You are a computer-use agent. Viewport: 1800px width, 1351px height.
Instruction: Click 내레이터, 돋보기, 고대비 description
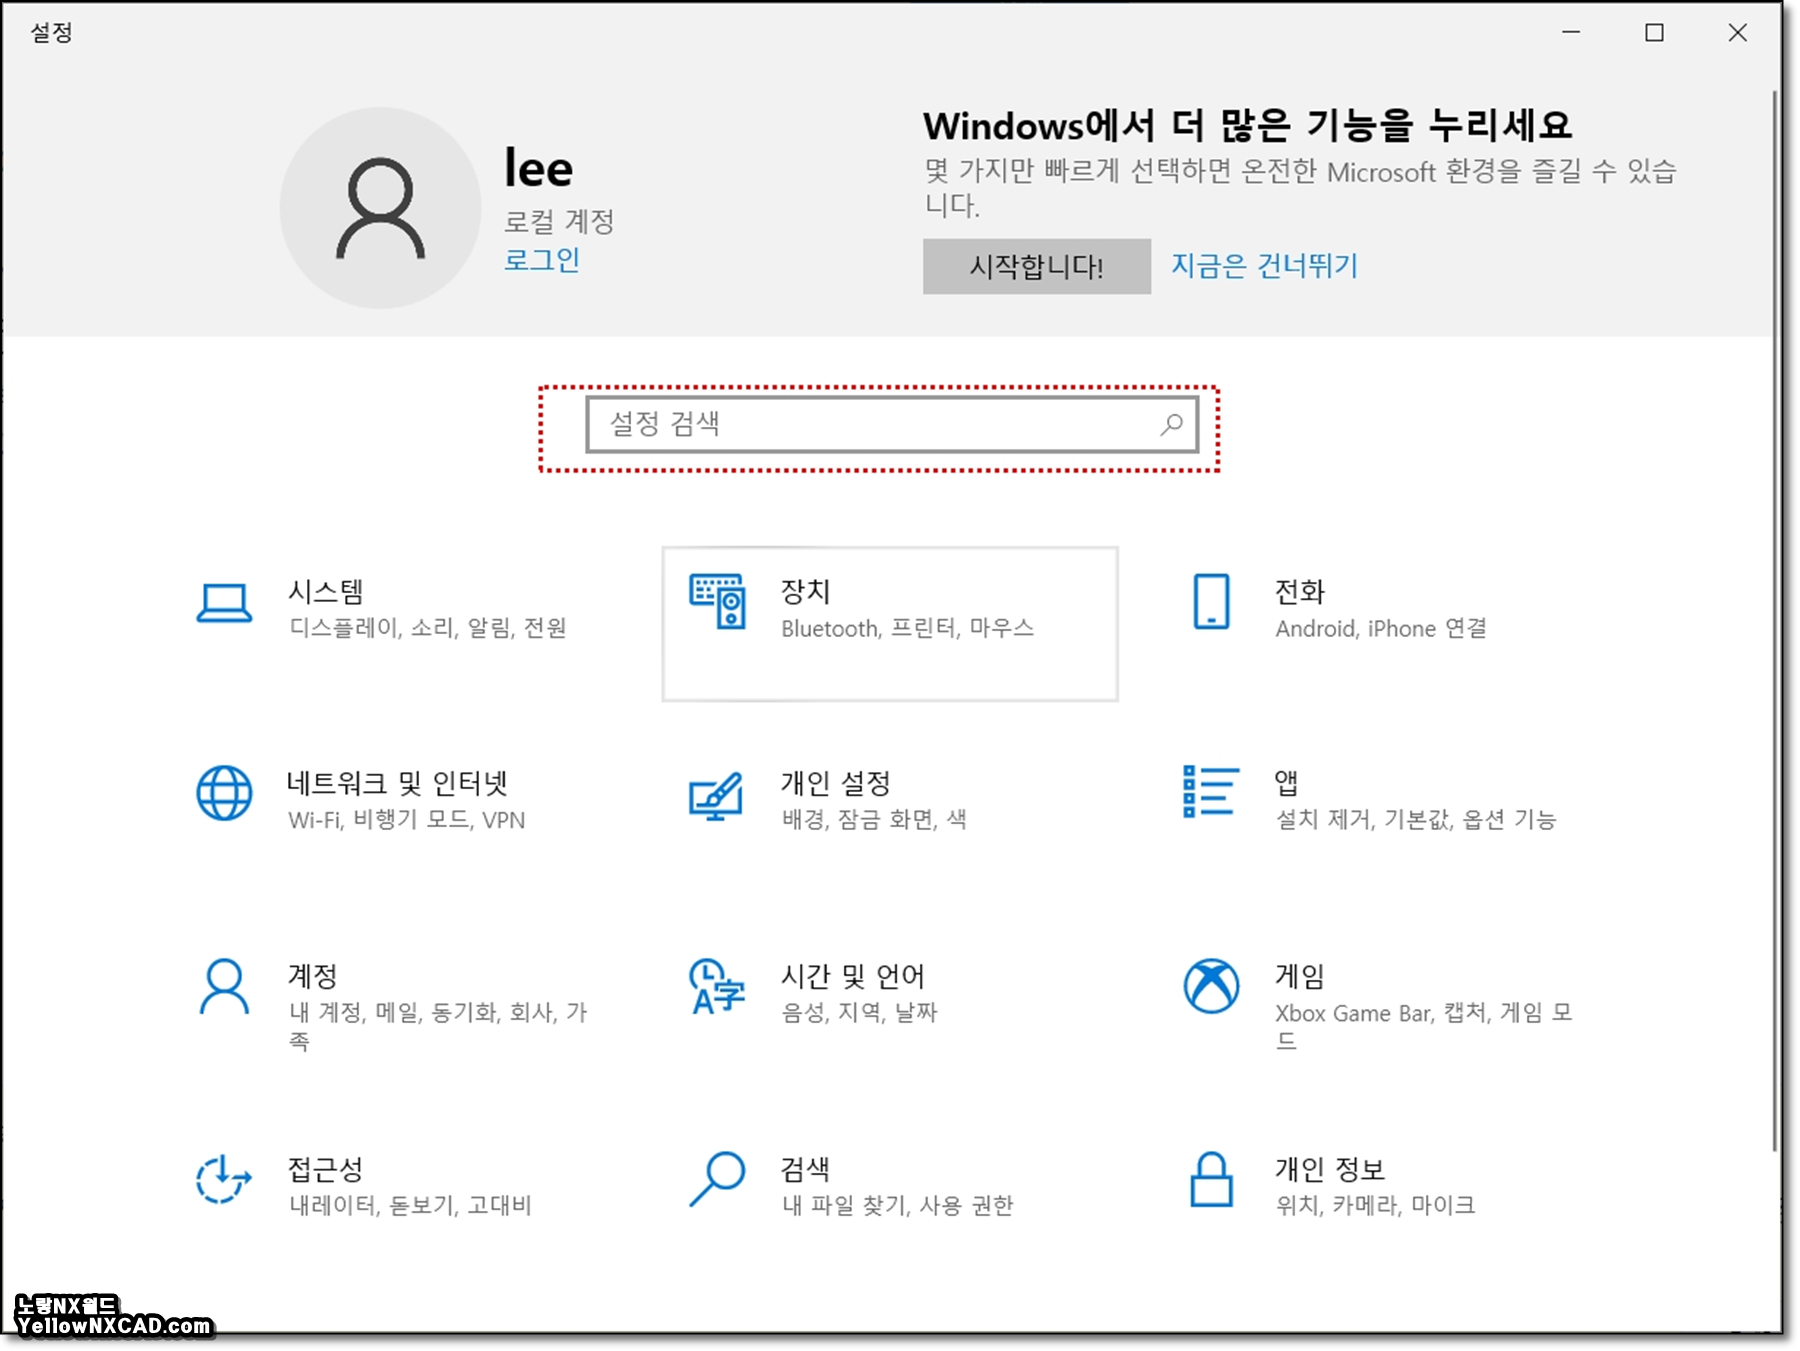pos(409,1205)
